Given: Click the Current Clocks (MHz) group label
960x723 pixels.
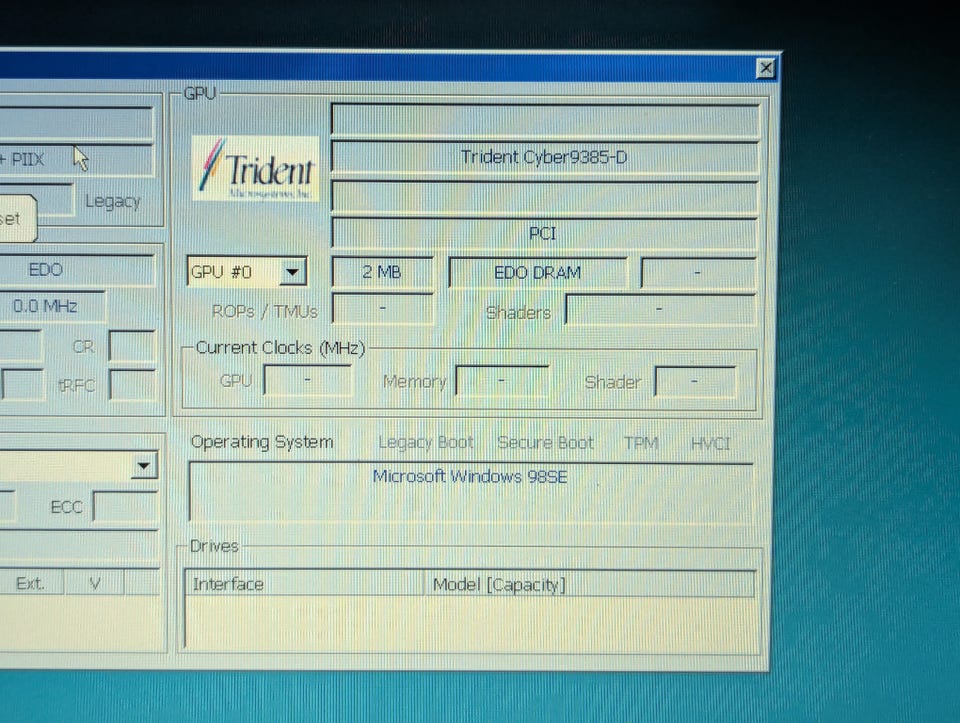Looking at the screenshot, I should click(280, 348).
